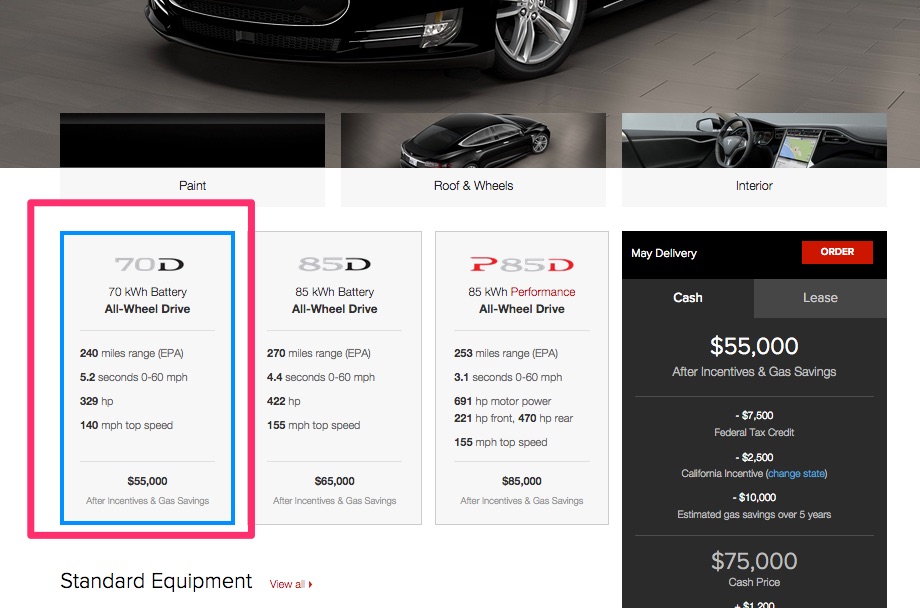Switch to the Cash payment tab
Image resolution: width=920 pixels, height=608 pixels.
(688, 298)
